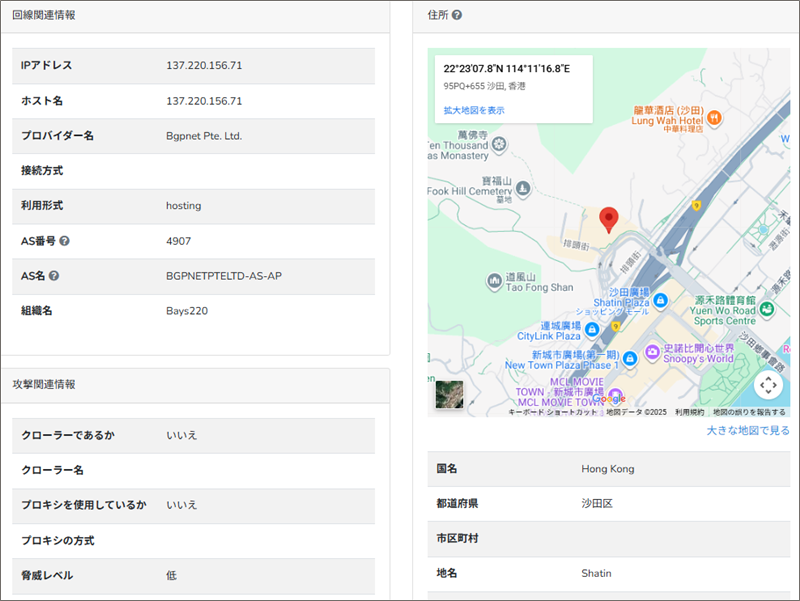Click the help icon beside AS名
This screenshot has height=601, width=800.
point(54,276)
